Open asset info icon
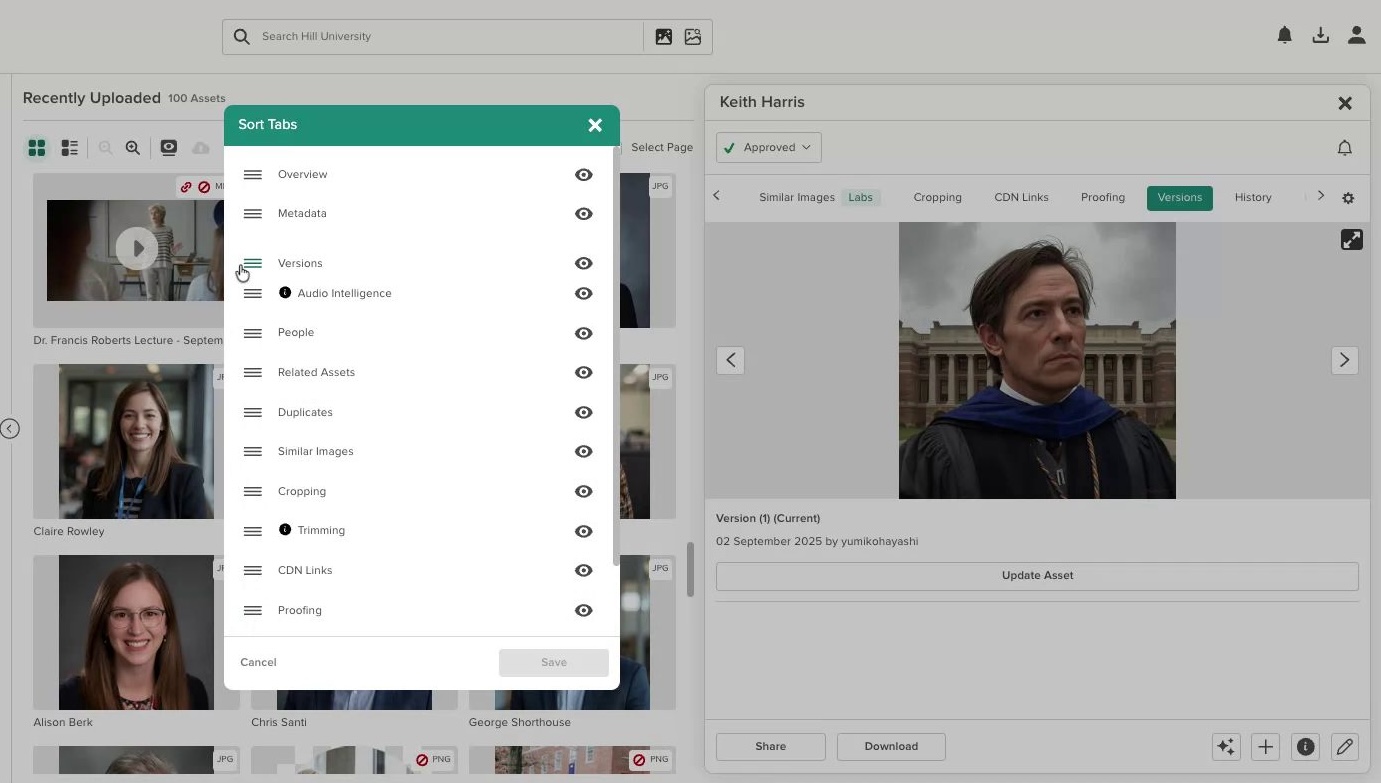1381x783 pixels. pos(1306,747)
